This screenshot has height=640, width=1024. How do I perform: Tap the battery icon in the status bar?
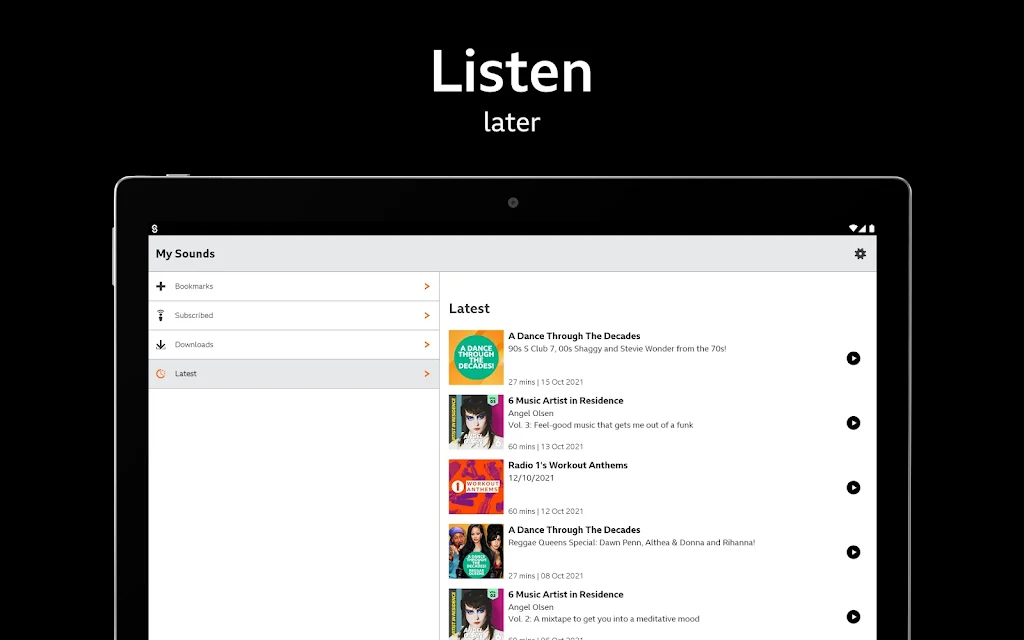click(871, 229)
